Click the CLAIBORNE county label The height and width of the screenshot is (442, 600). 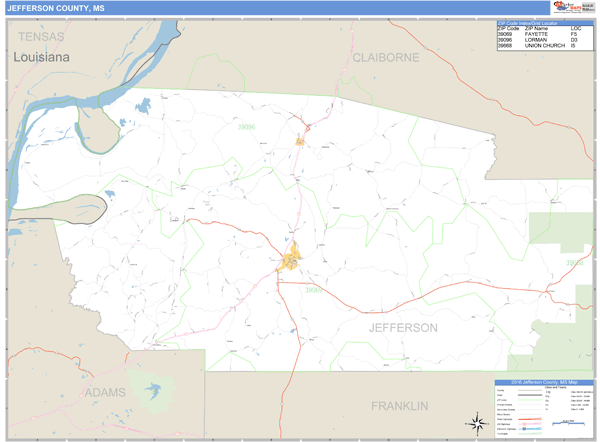[x=386, y=58]
